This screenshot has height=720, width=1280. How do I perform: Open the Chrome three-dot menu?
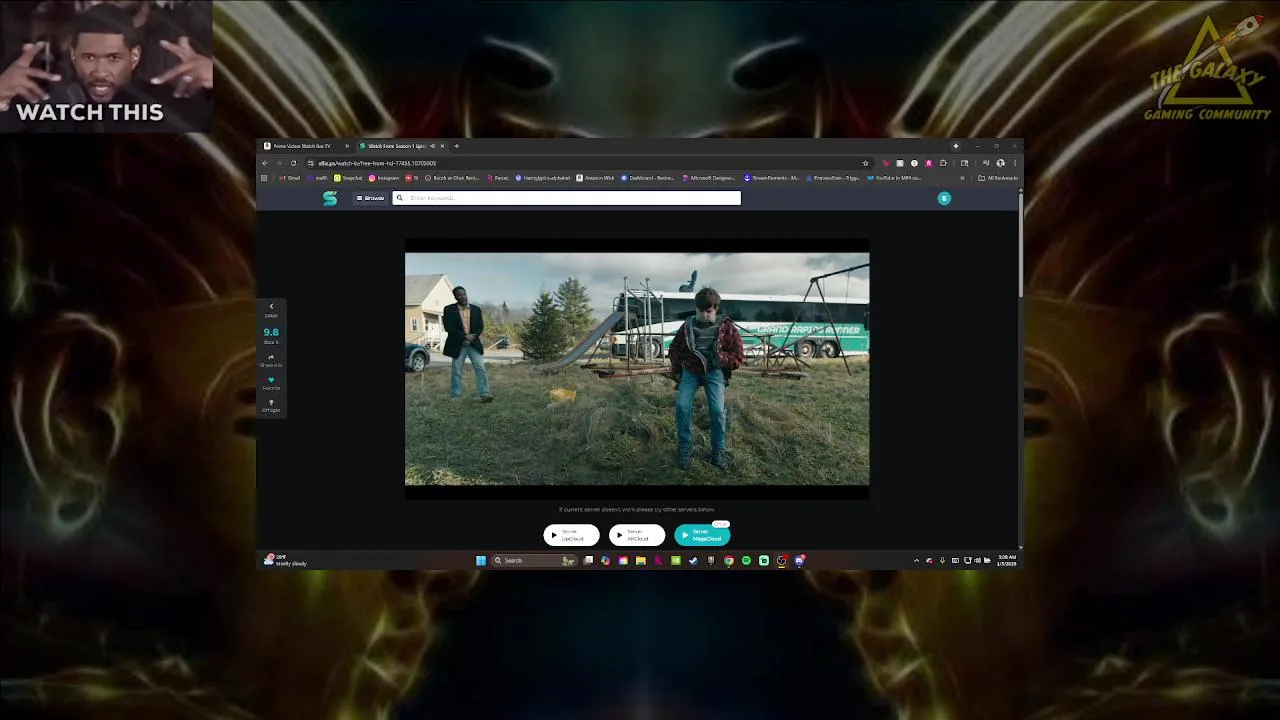point(1015,163)
